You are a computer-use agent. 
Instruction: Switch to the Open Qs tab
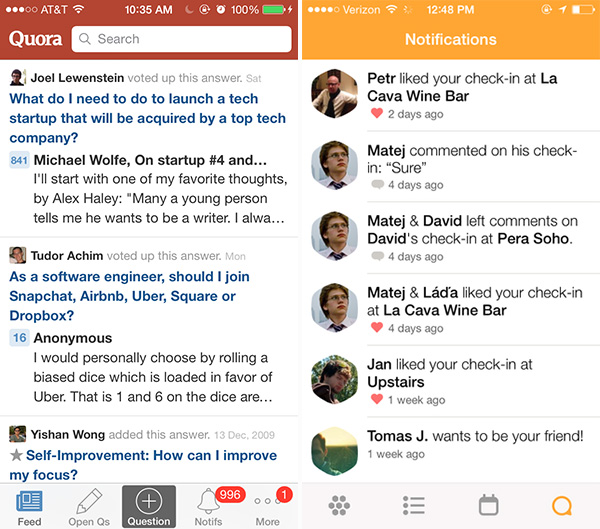(x=89, y=507)
